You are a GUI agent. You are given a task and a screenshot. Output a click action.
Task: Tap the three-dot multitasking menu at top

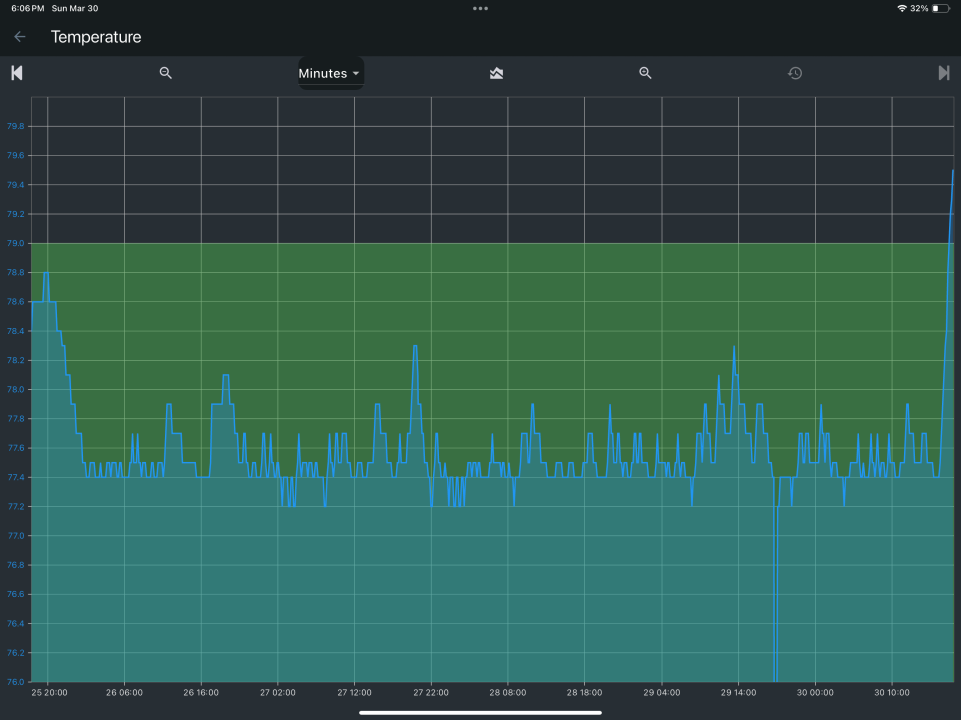tap(480, 8)
